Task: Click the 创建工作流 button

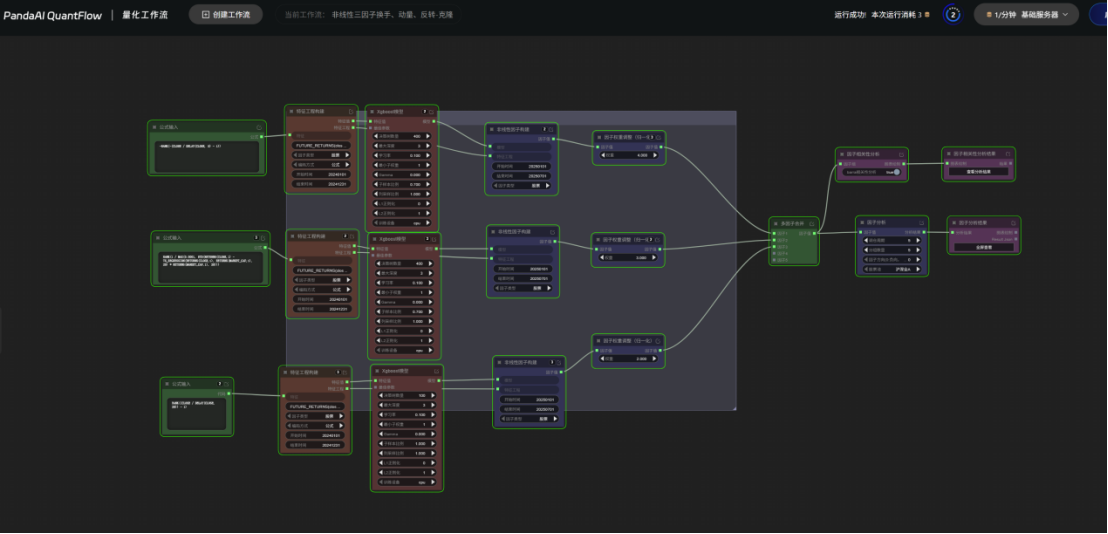Action: pos(225,15)
